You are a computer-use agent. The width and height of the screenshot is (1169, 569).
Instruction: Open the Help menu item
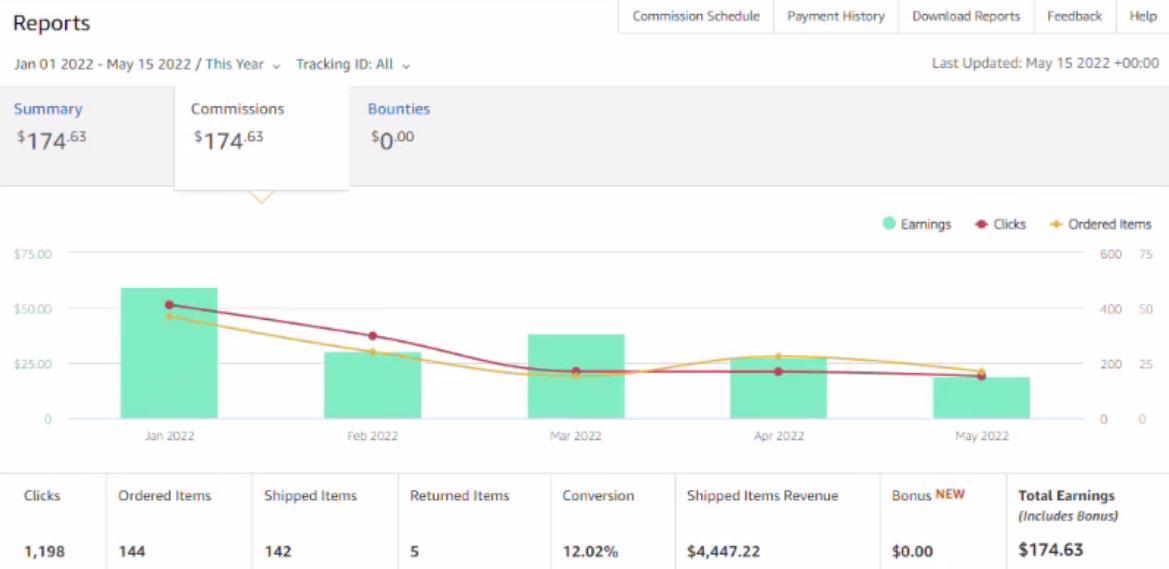(x=1143, y=16)
